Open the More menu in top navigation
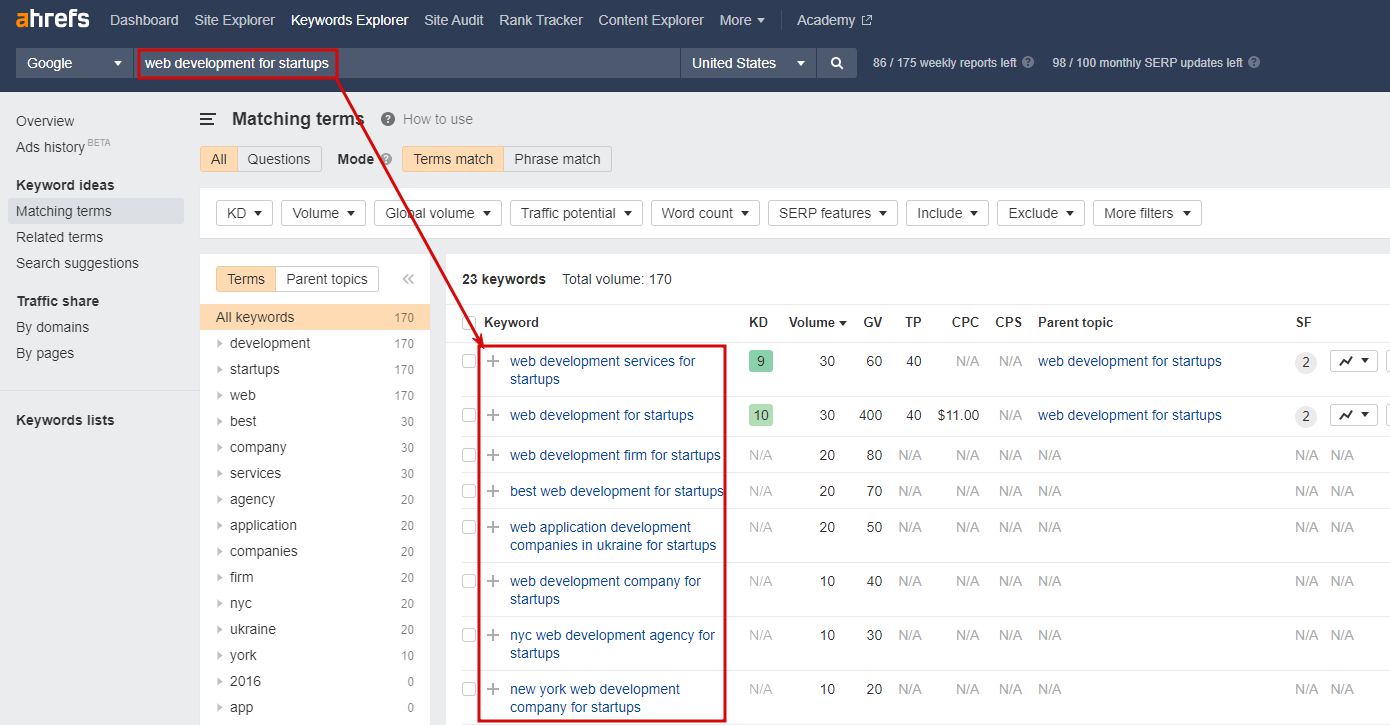This screenshot has width=1390, height=725. point(742,20)
